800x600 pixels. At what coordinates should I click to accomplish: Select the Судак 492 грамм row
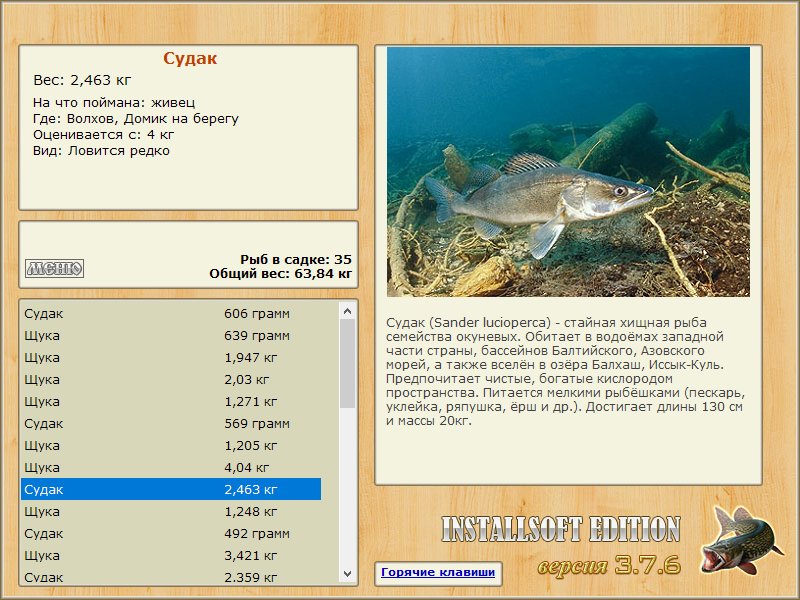pyautogui.click(x=171, y=533)
